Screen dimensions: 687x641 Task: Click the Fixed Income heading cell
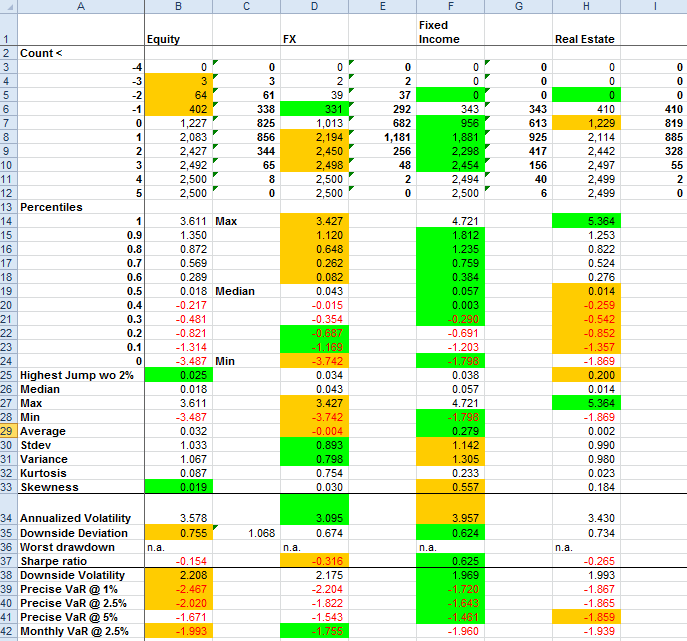pyautogui.click(x=449, y=30)
